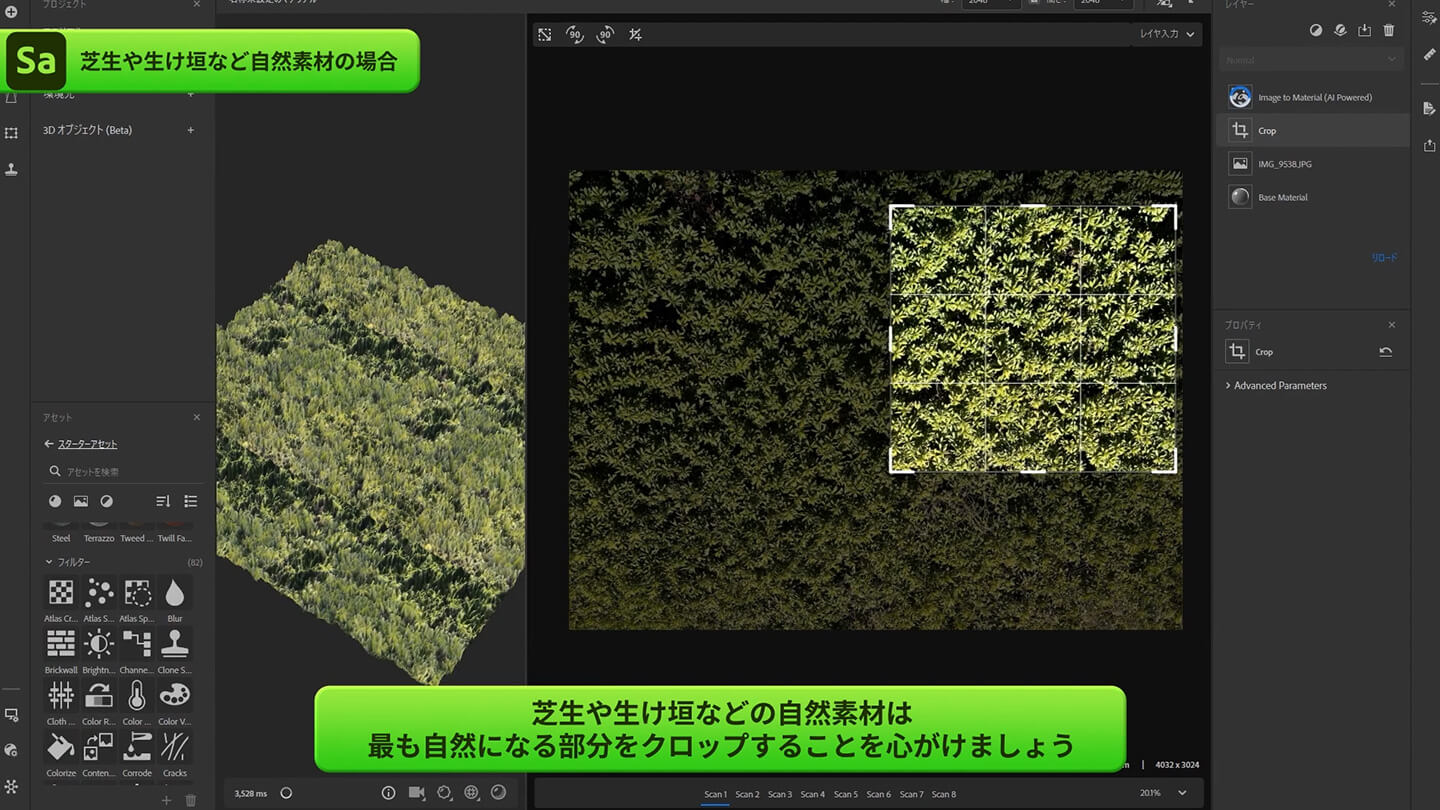This screenshot has width=1440, height=810.
Task: Open the viewport info icon
Action: point(388,793)
